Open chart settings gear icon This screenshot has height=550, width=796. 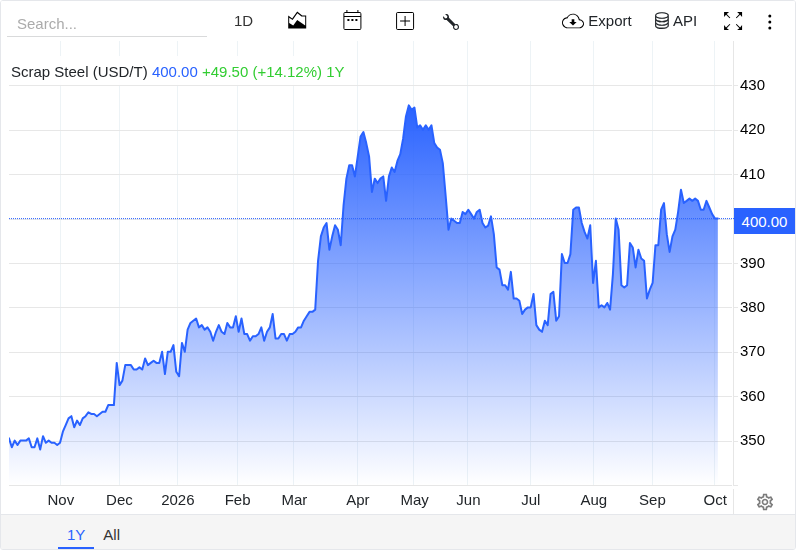765,502
